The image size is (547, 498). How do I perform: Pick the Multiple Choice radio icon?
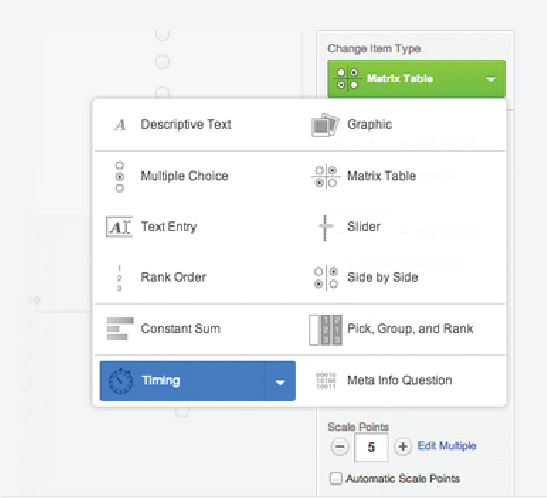tap(120, 177)
